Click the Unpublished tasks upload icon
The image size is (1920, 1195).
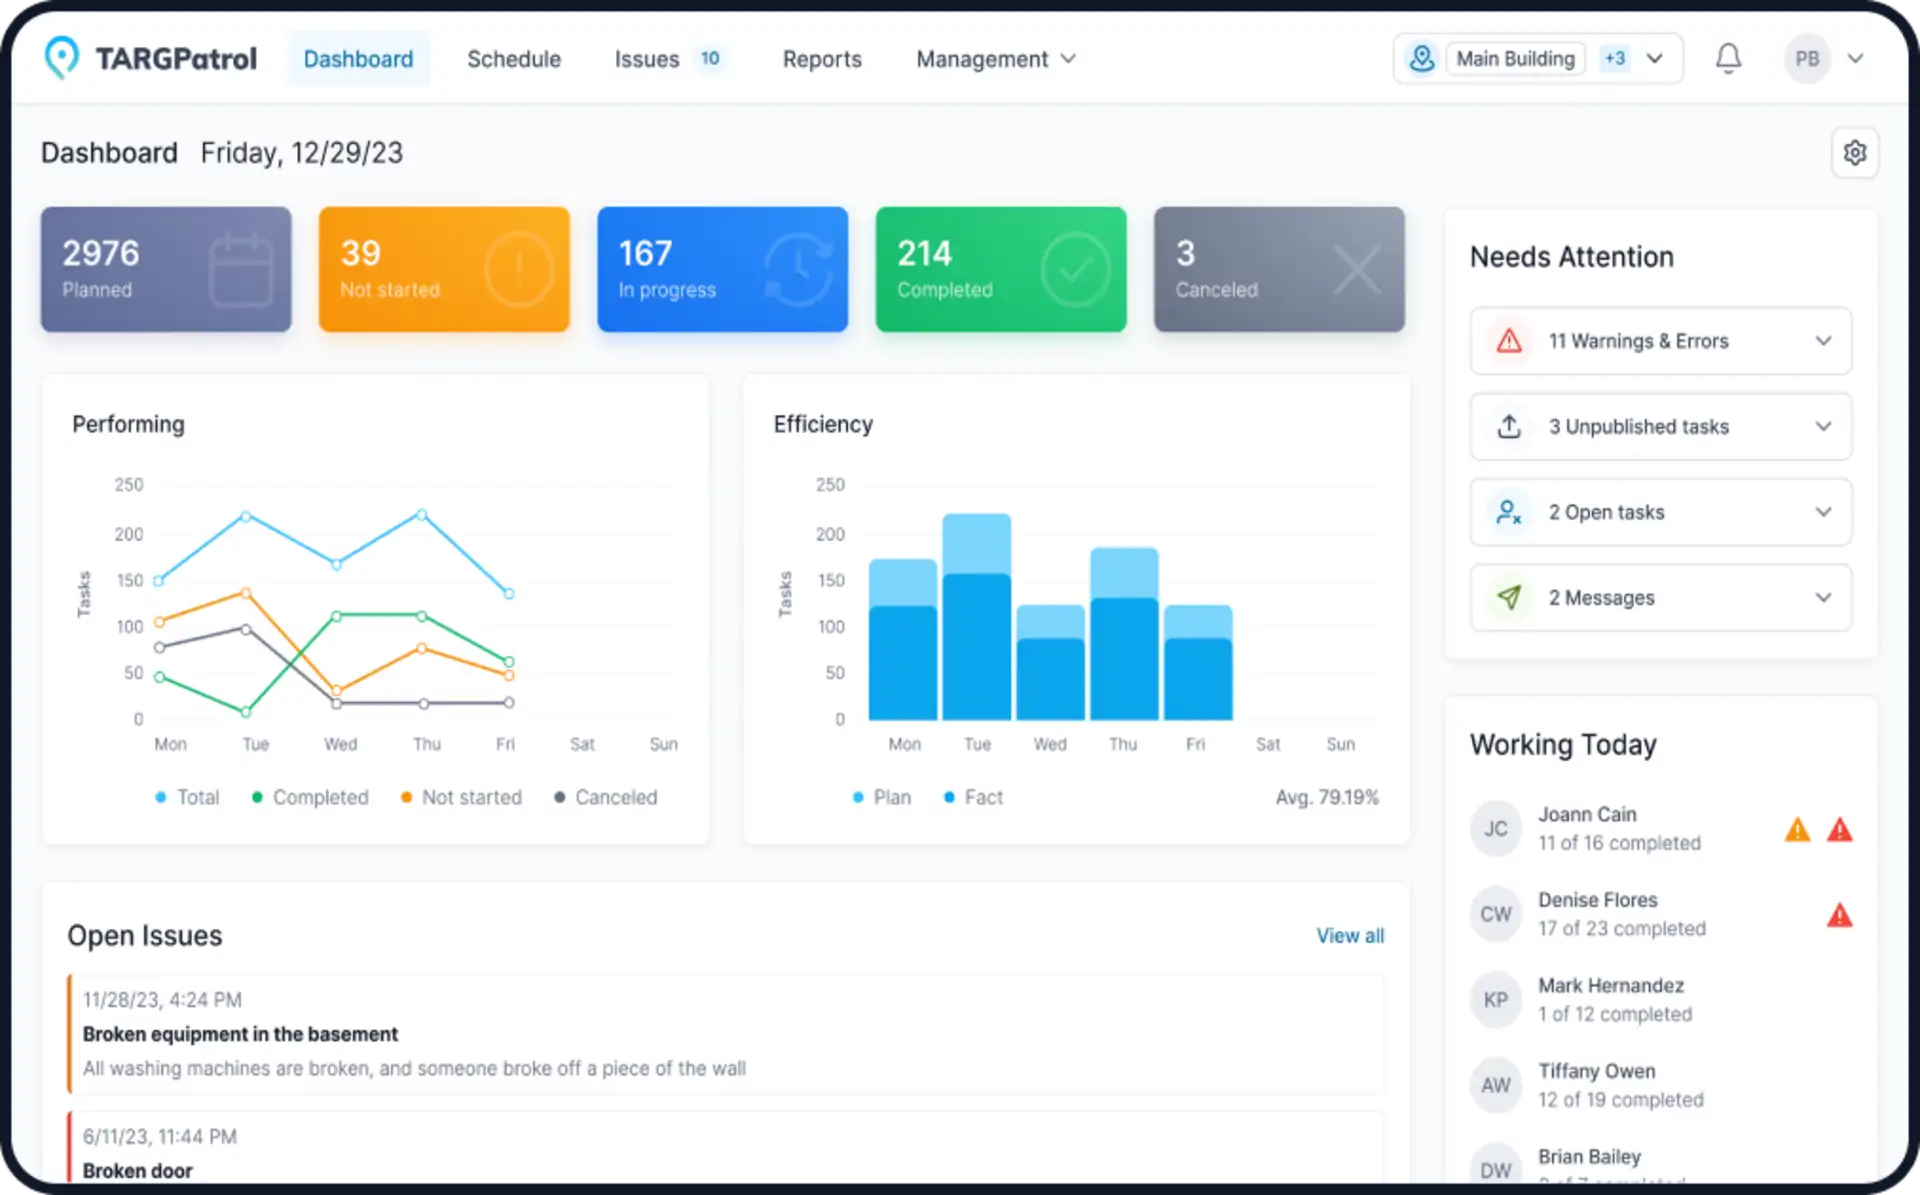coord(1509,427)
